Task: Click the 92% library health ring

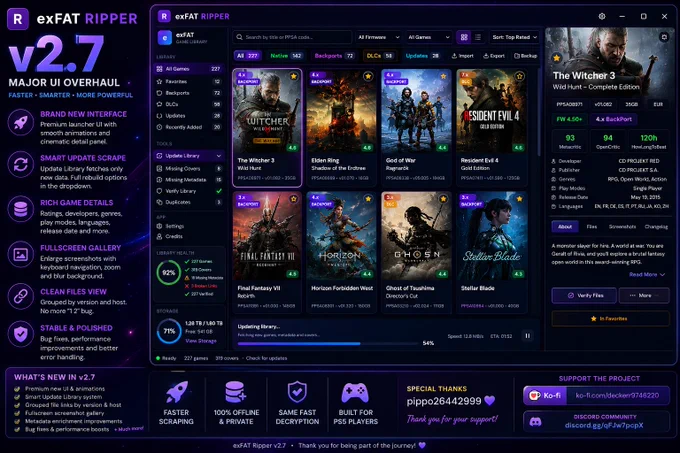Action: pos(168,273)
